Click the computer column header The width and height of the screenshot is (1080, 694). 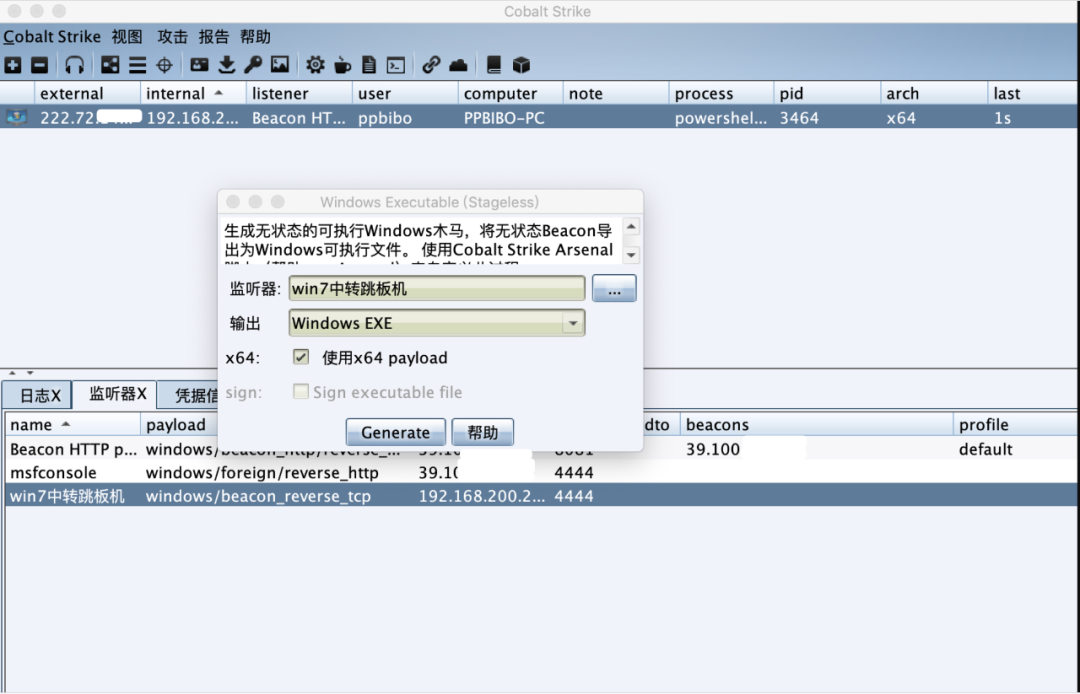(x=511, y=93)
